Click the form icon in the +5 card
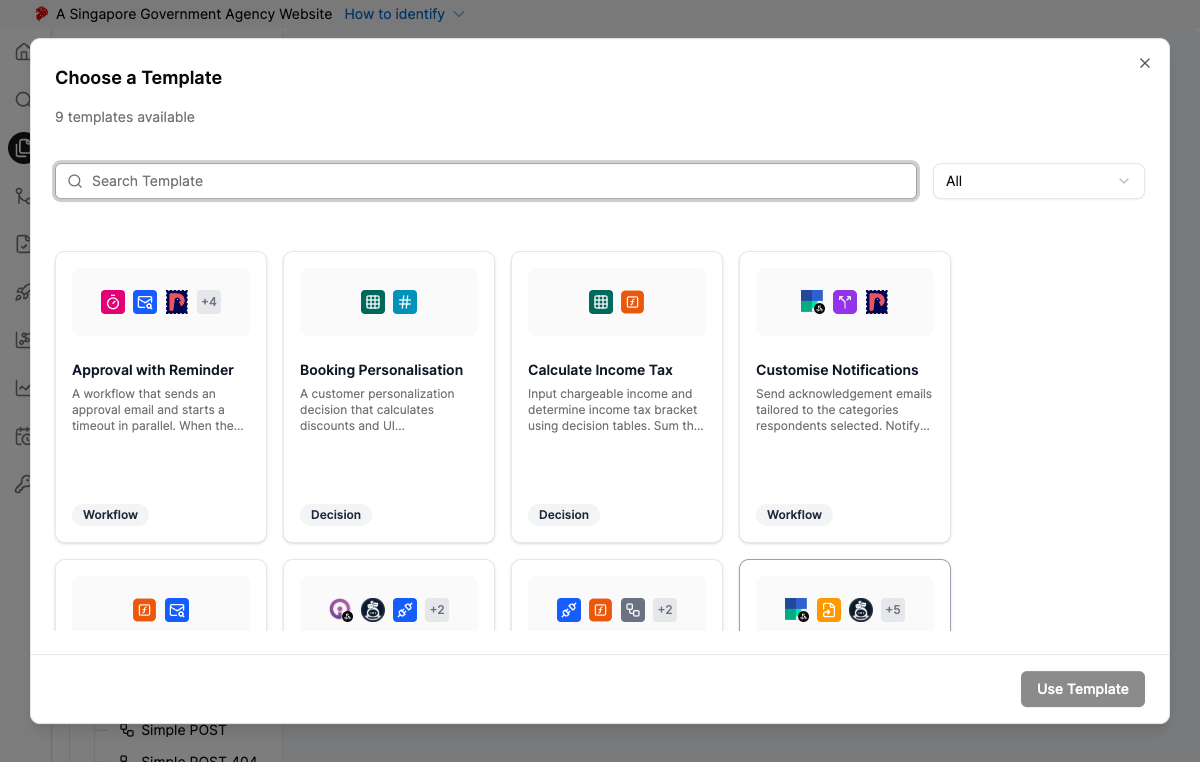Viewport: 1200px width, 762px height. 797,610
